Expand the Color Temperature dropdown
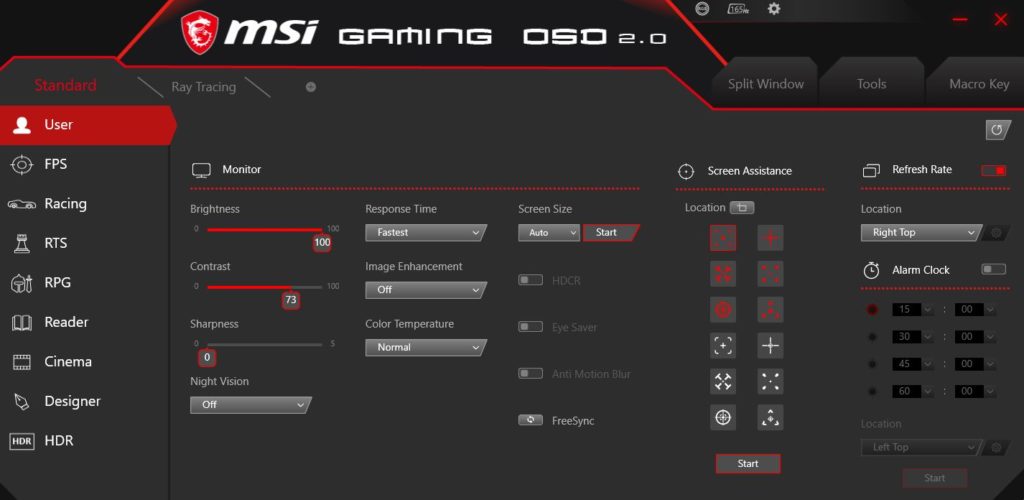 425,347
